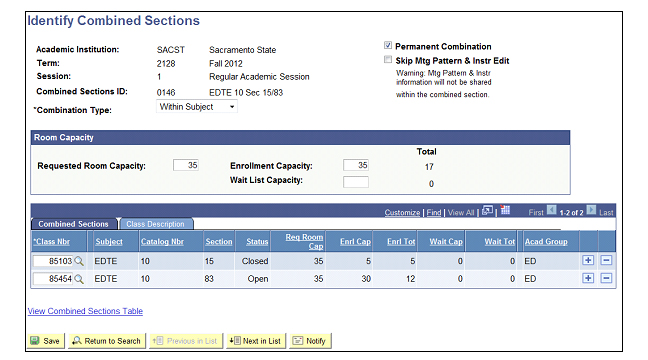This screenshot has height=360, width=648.
Task: Click class number field 85103
Action: click(x=53, y=261)
